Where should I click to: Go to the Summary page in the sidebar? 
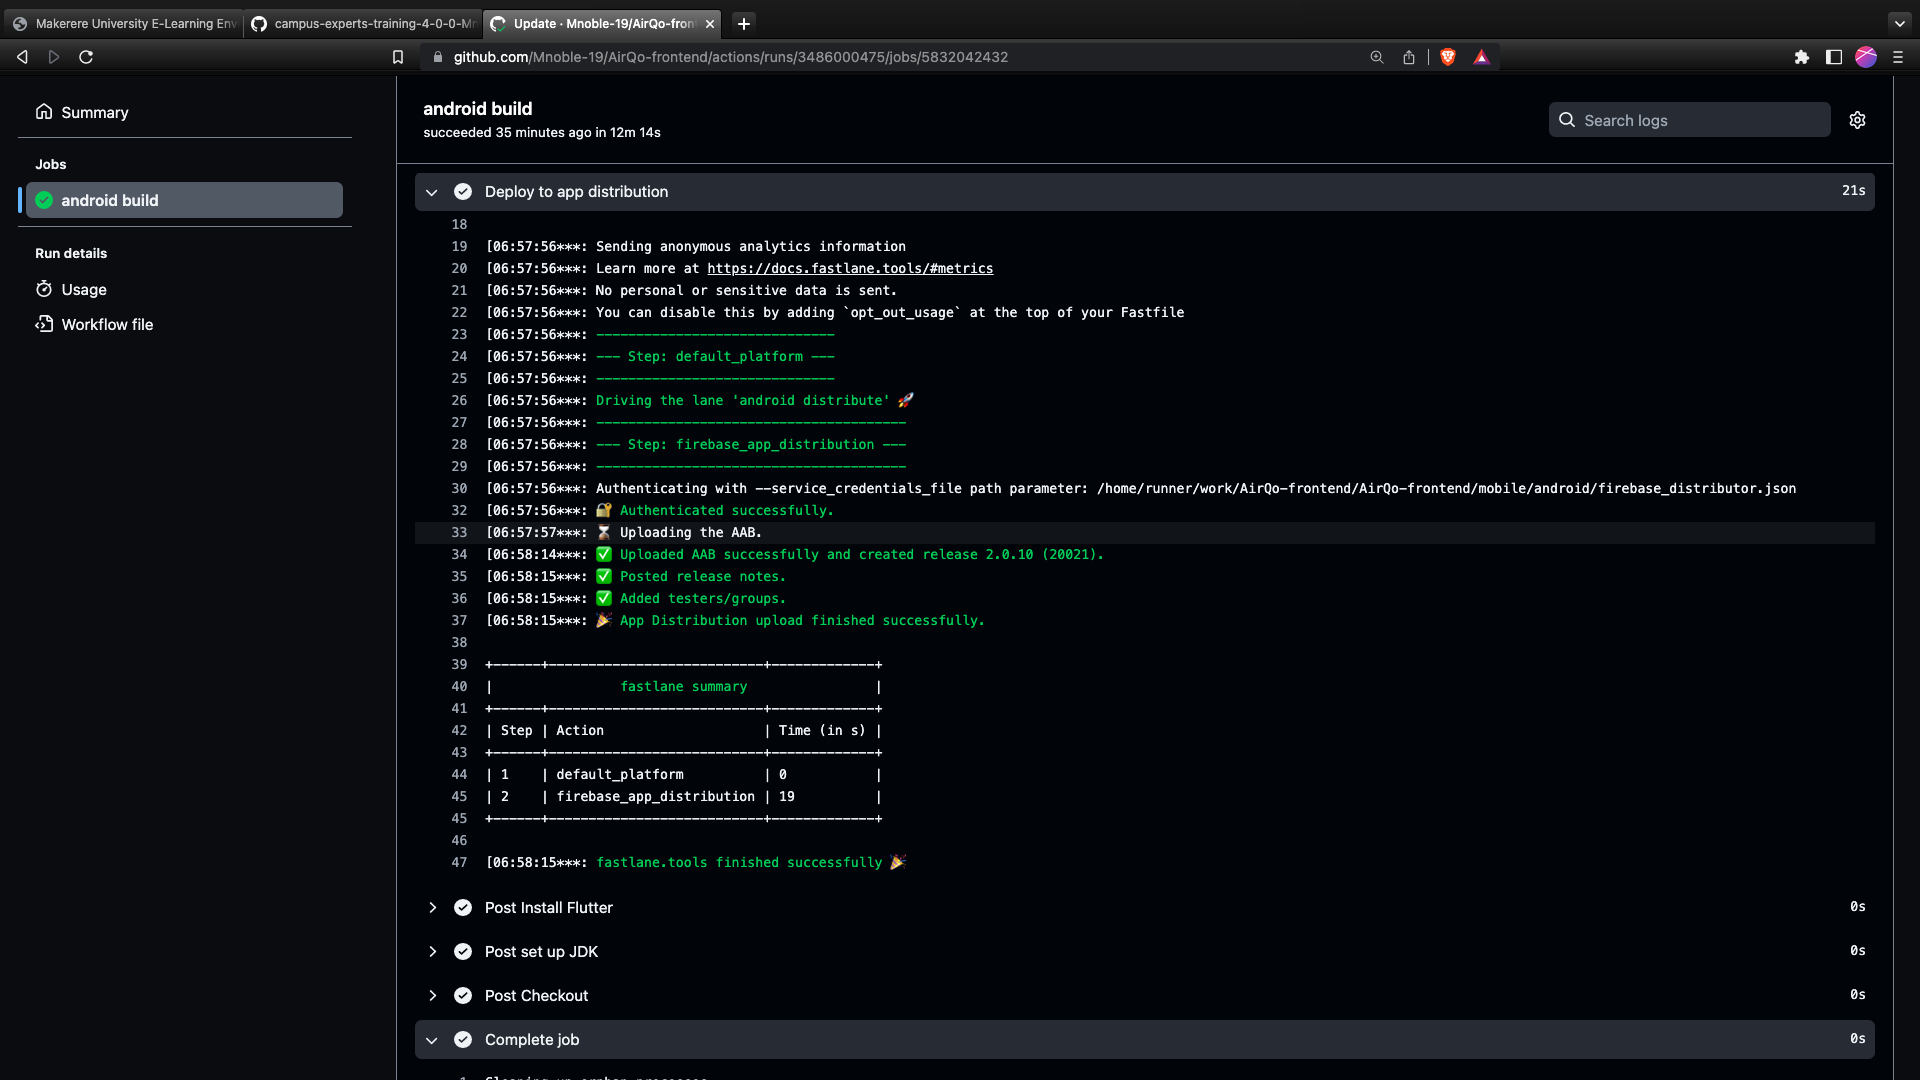[x=95, y=112]
